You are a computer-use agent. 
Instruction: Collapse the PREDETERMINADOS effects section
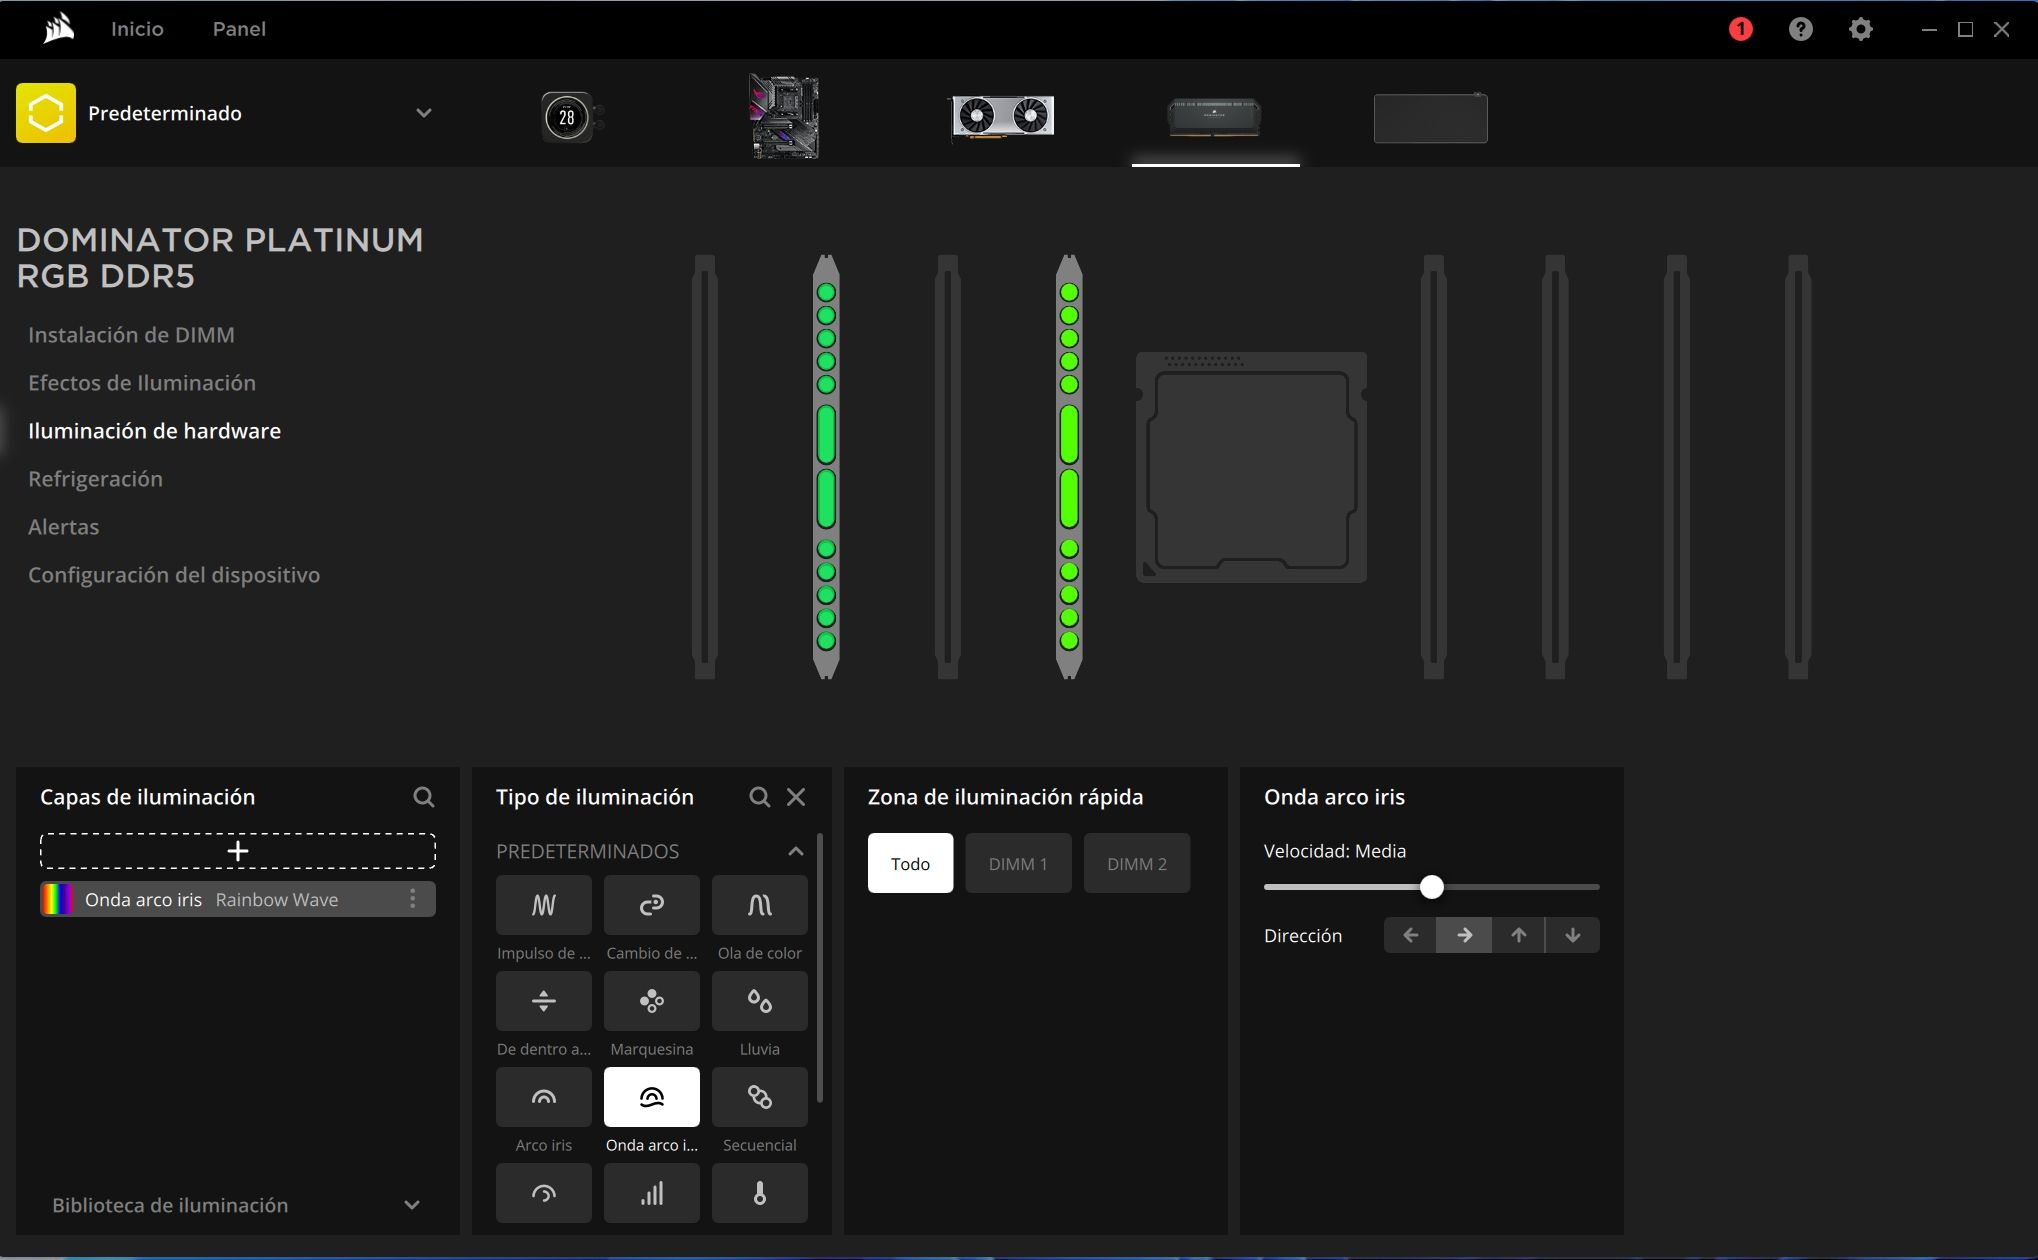click(796, 851)
